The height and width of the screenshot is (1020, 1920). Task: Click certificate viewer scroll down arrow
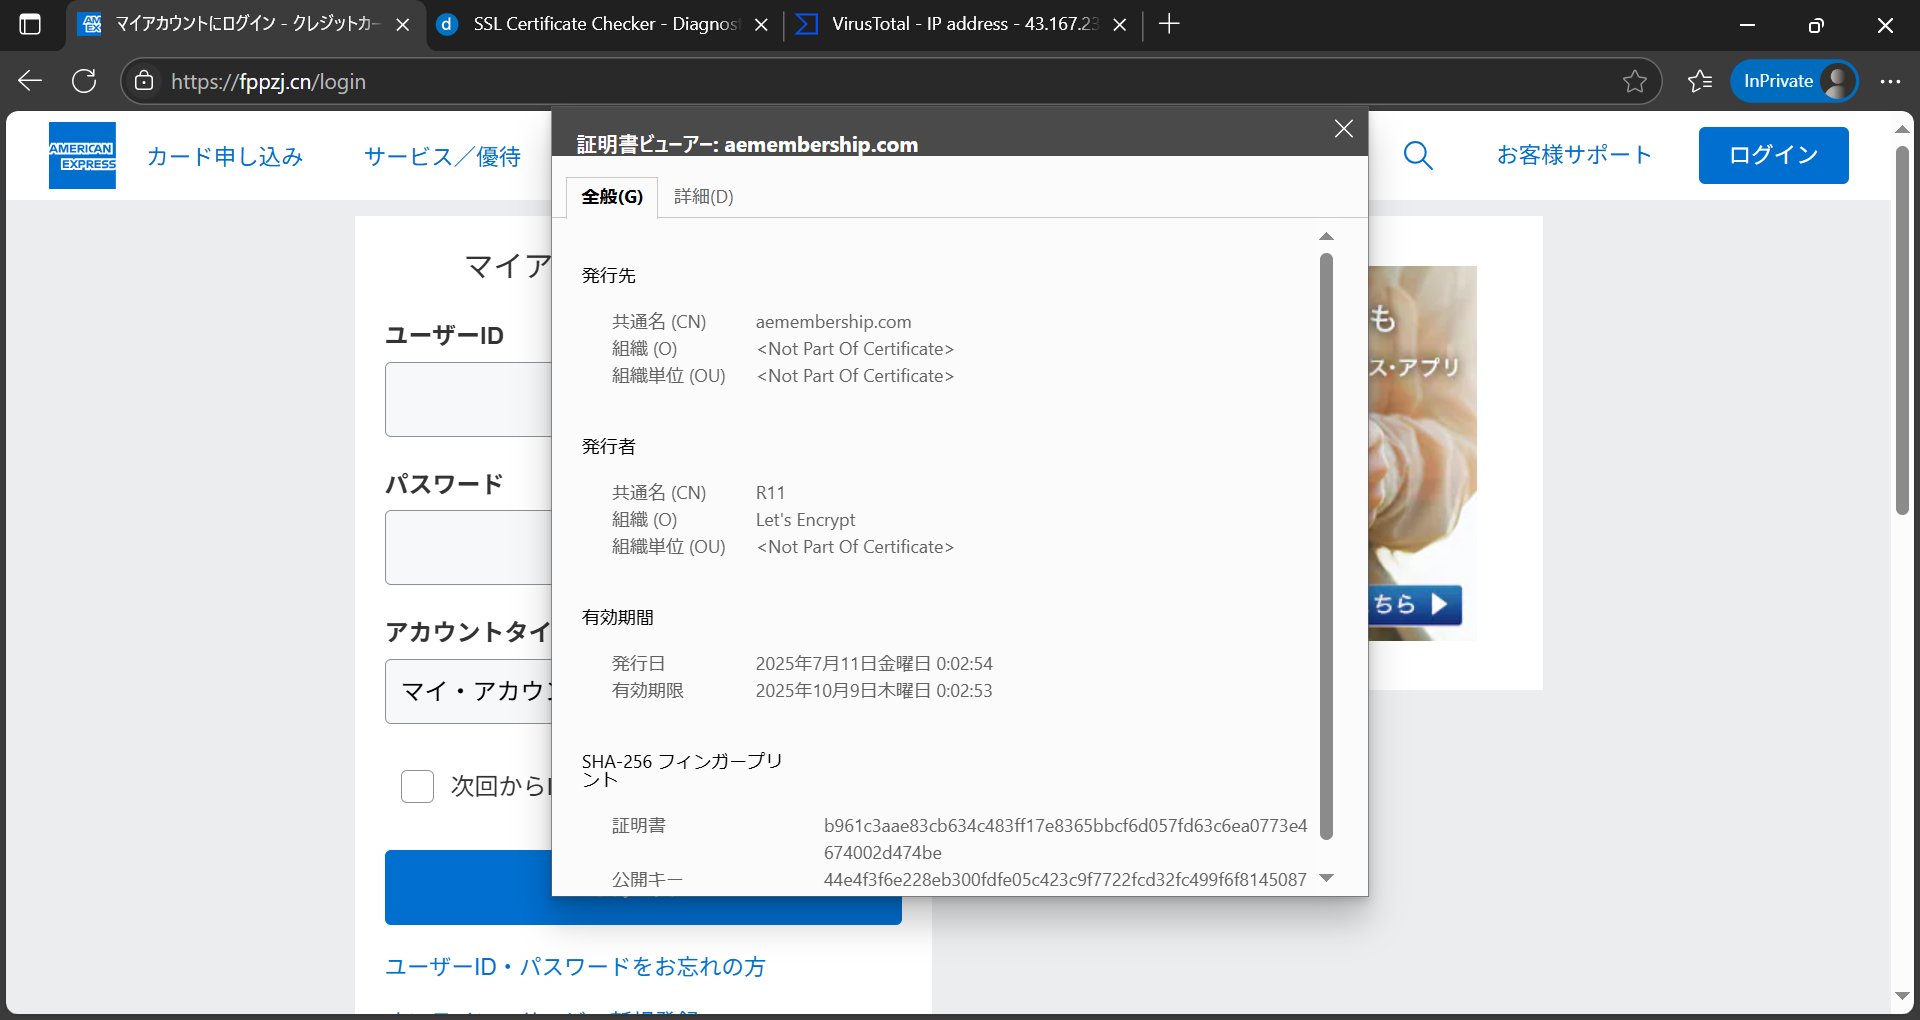[x=1326, y=878]
